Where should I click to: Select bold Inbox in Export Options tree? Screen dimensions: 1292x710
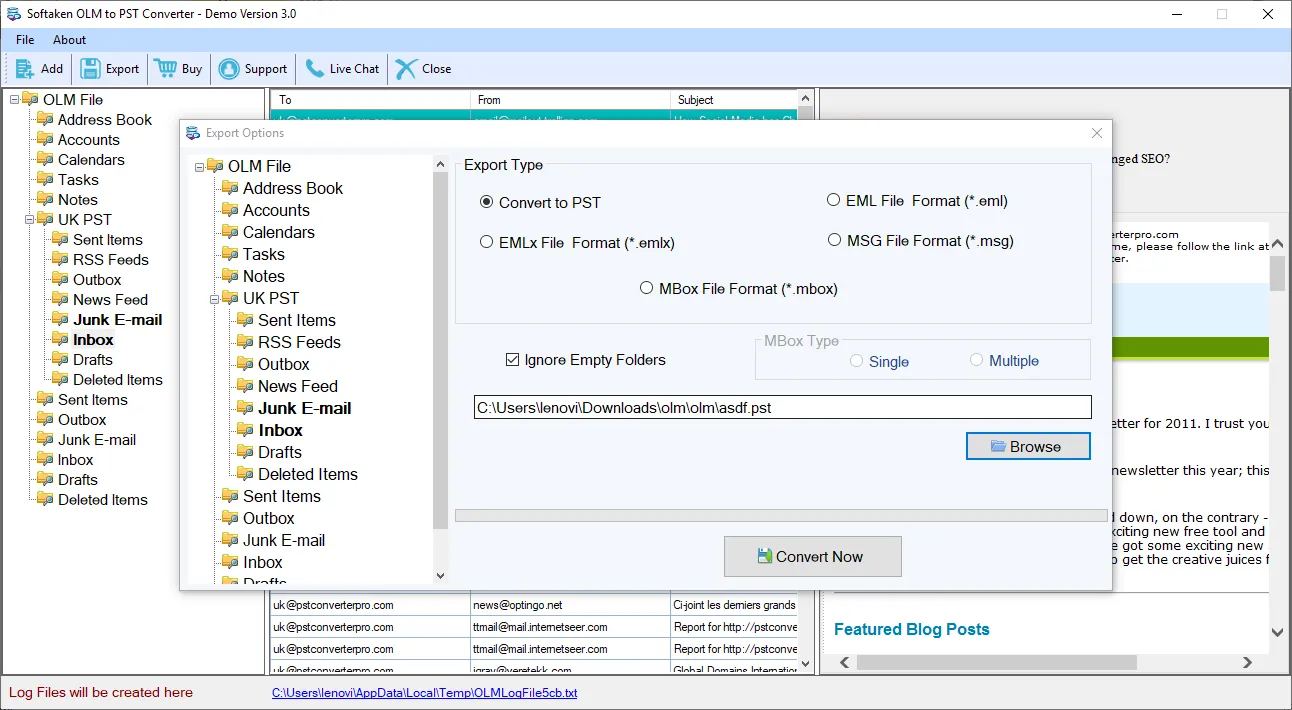pos(281,430)
